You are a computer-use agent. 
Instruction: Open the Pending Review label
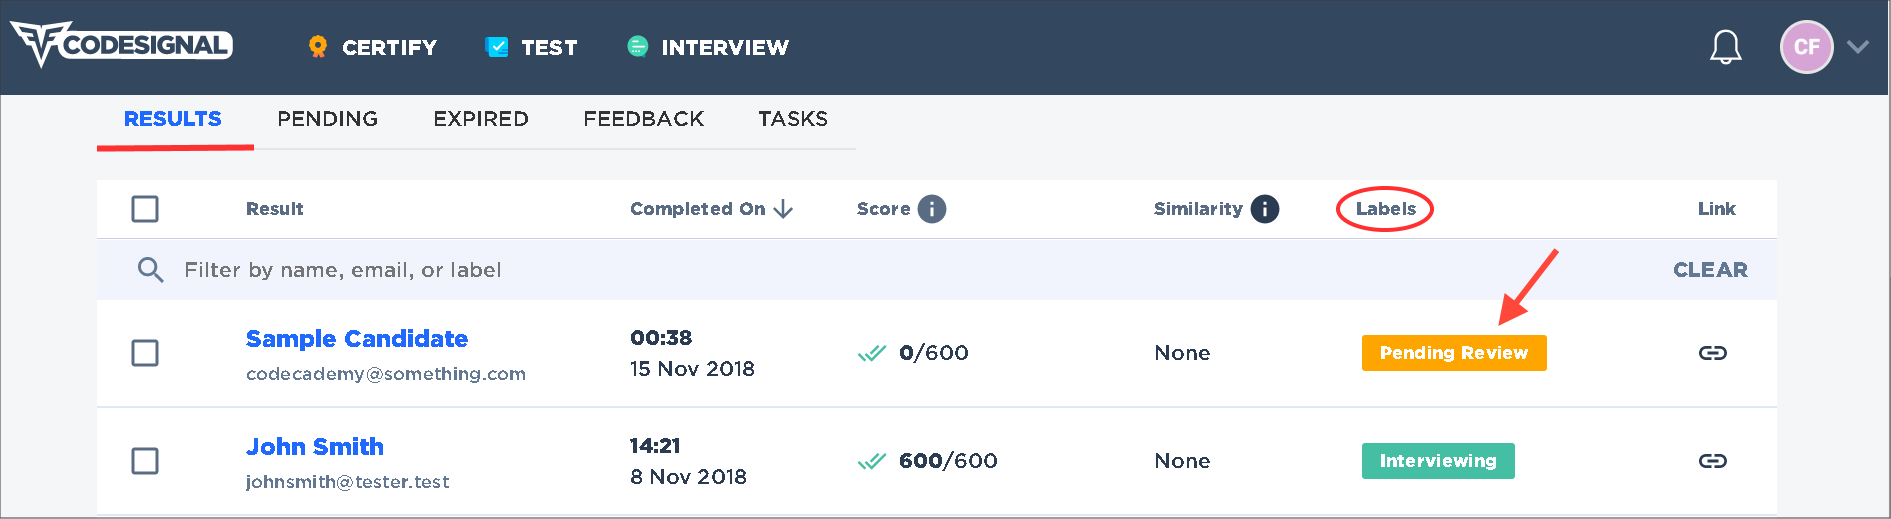click(1454, 353)
